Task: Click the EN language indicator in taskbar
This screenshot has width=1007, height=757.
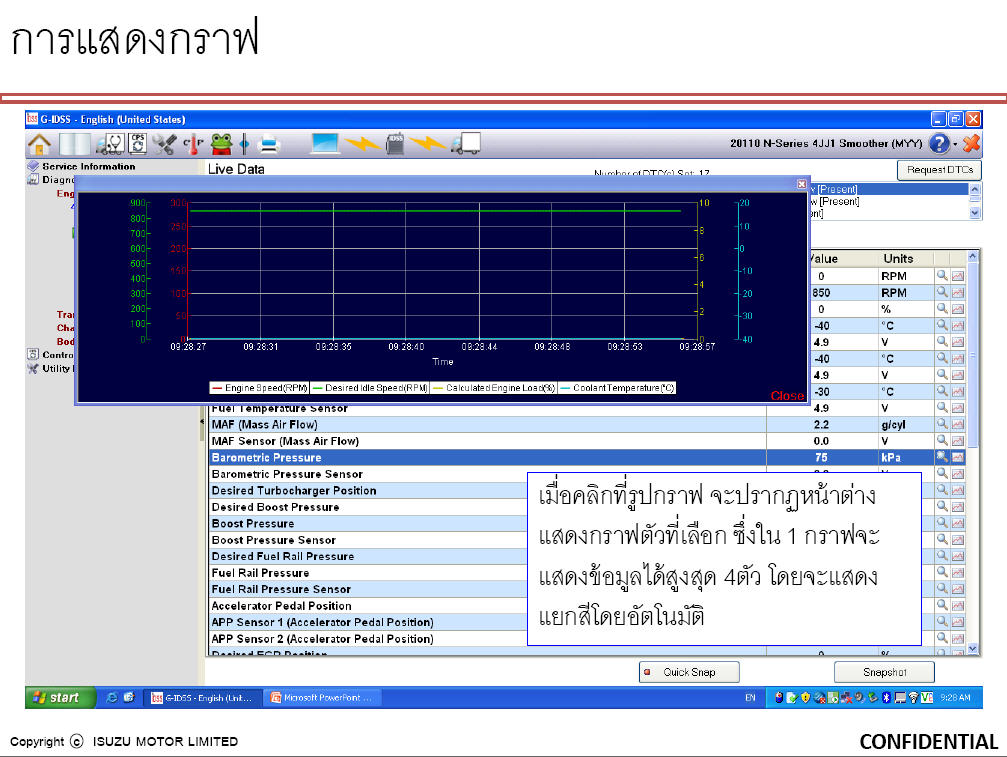Action: 749,698
